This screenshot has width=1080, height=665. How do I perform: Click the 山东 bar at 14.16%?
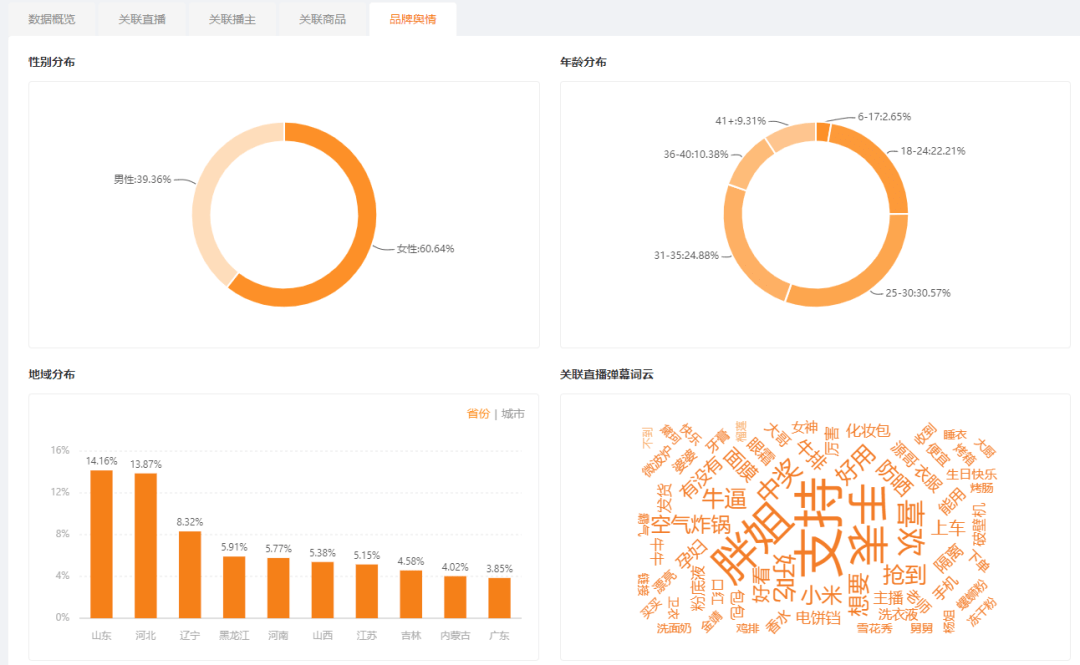(101, 544)
